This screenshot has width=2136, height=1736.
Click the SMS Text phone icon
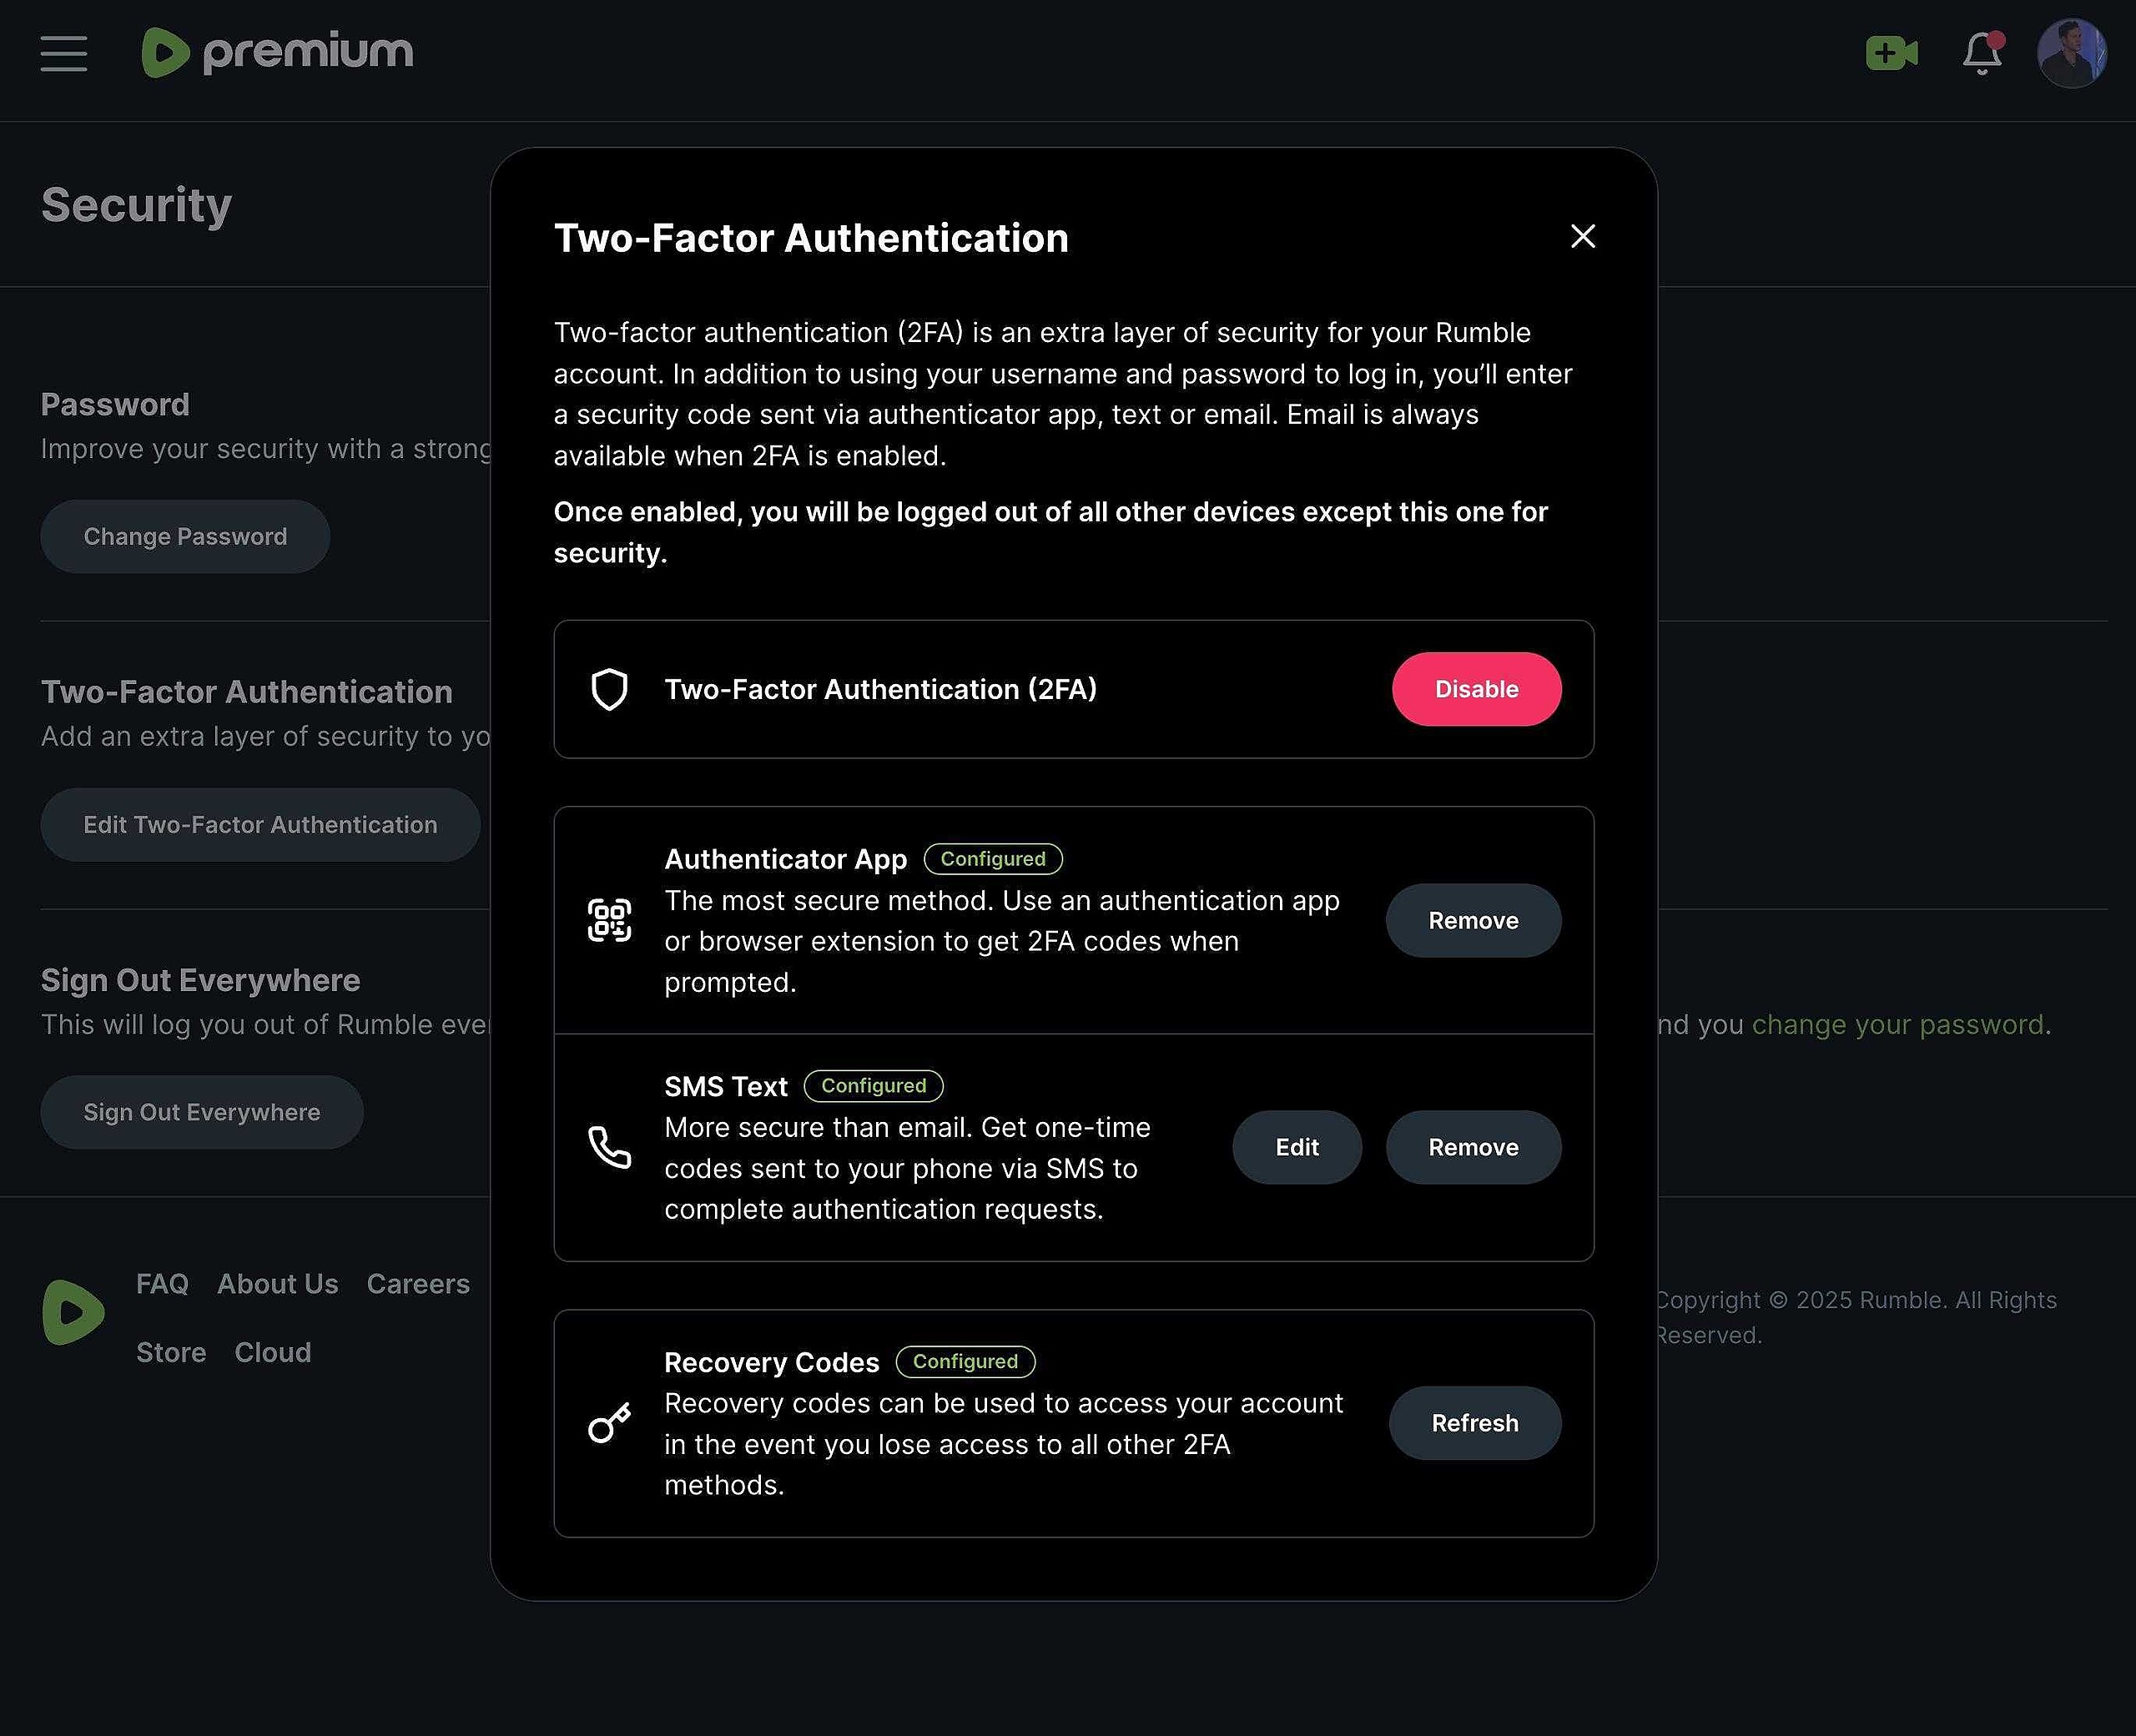click(x=609, y=1148)
